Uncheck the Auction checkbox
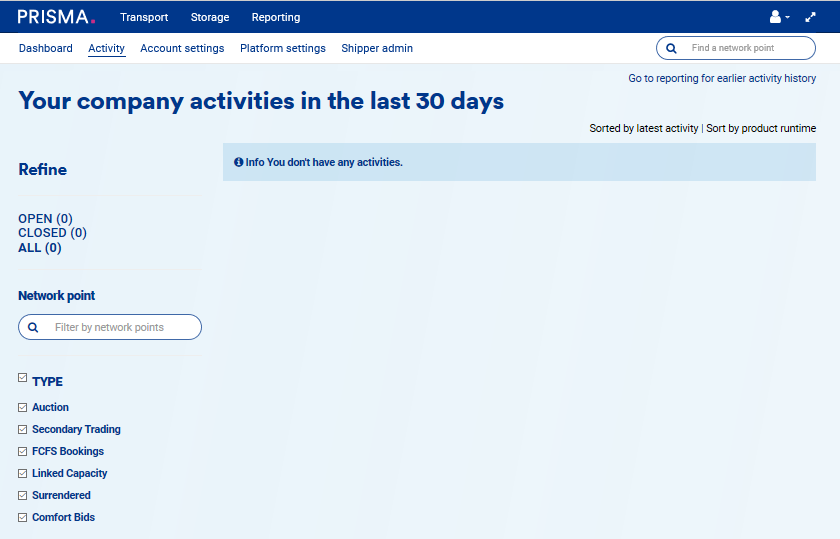The height and width of the screenshot is (539, 840). tap(23, 407)
